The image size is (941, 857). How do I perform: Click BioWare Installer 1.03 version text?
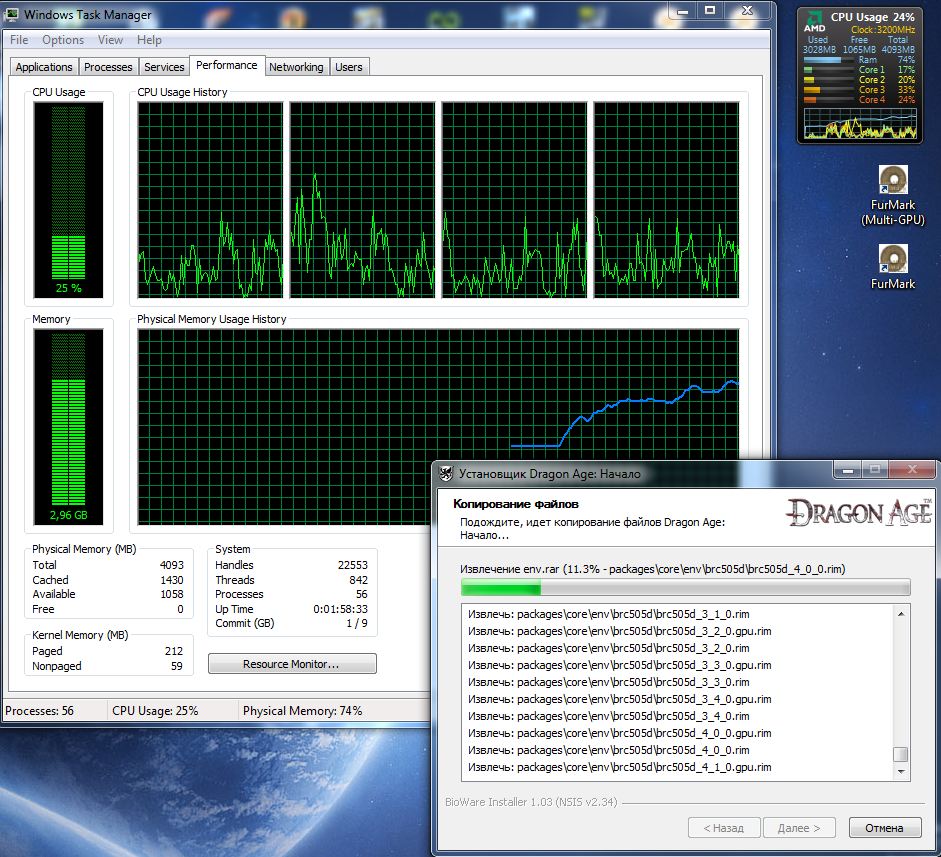[x=531, y=802]
